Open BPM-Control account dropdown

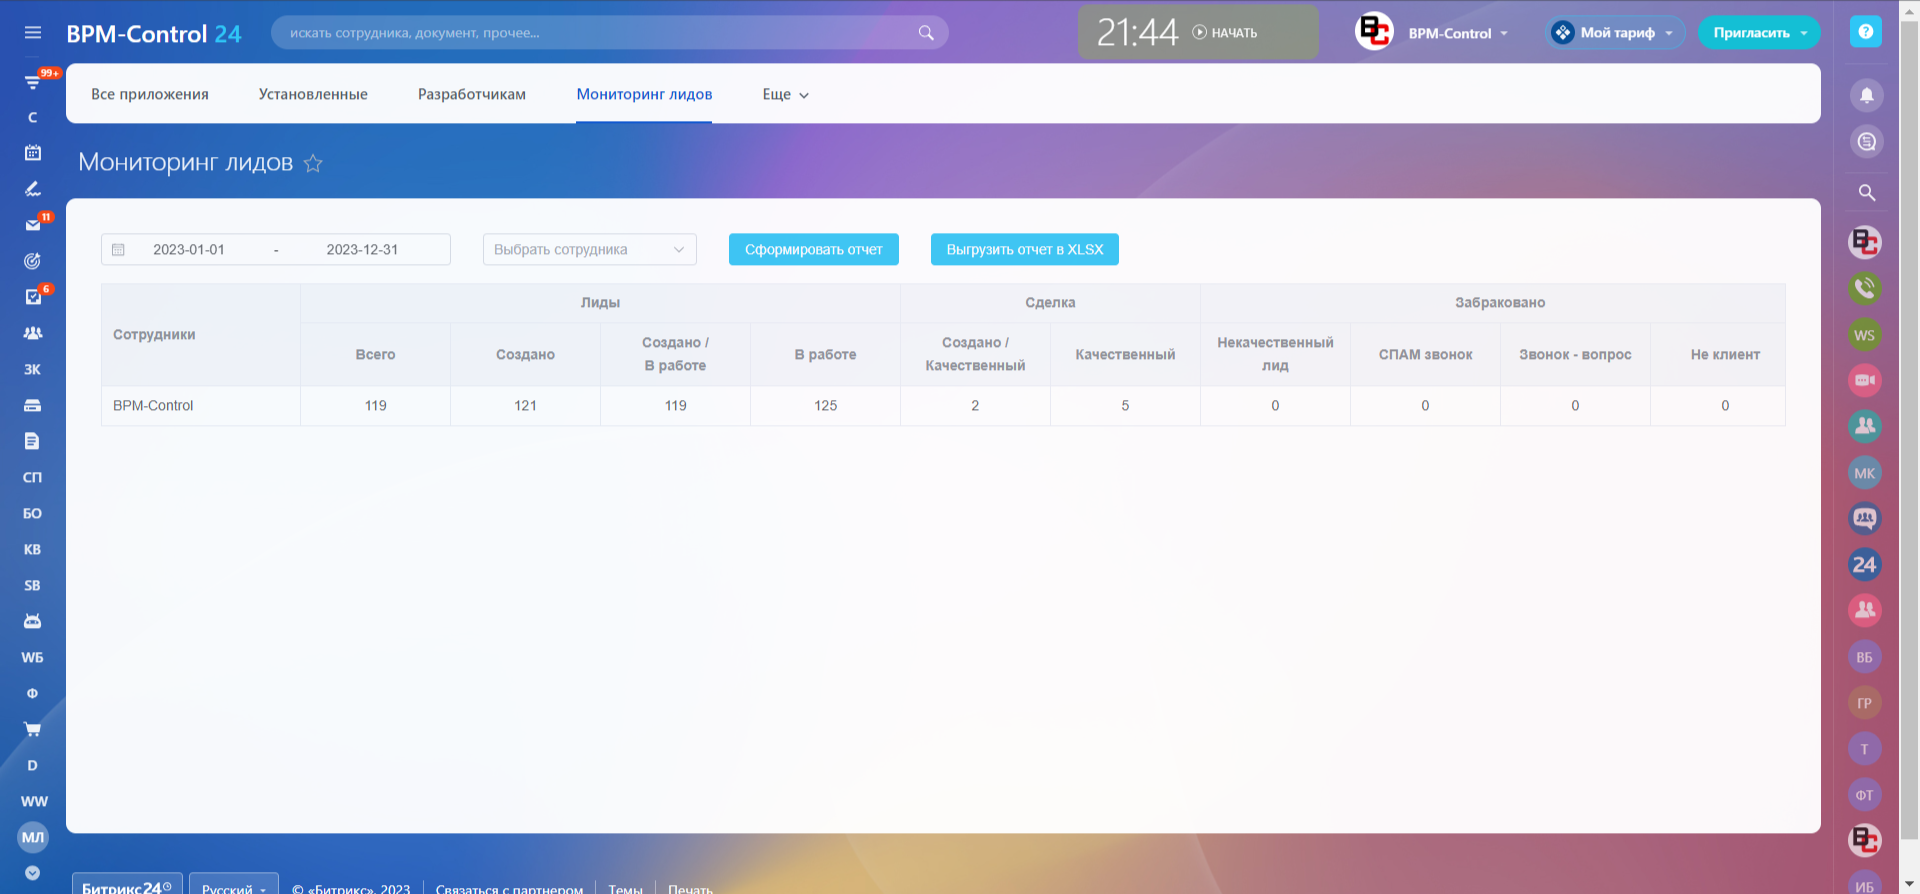[x=1458, y=33]
